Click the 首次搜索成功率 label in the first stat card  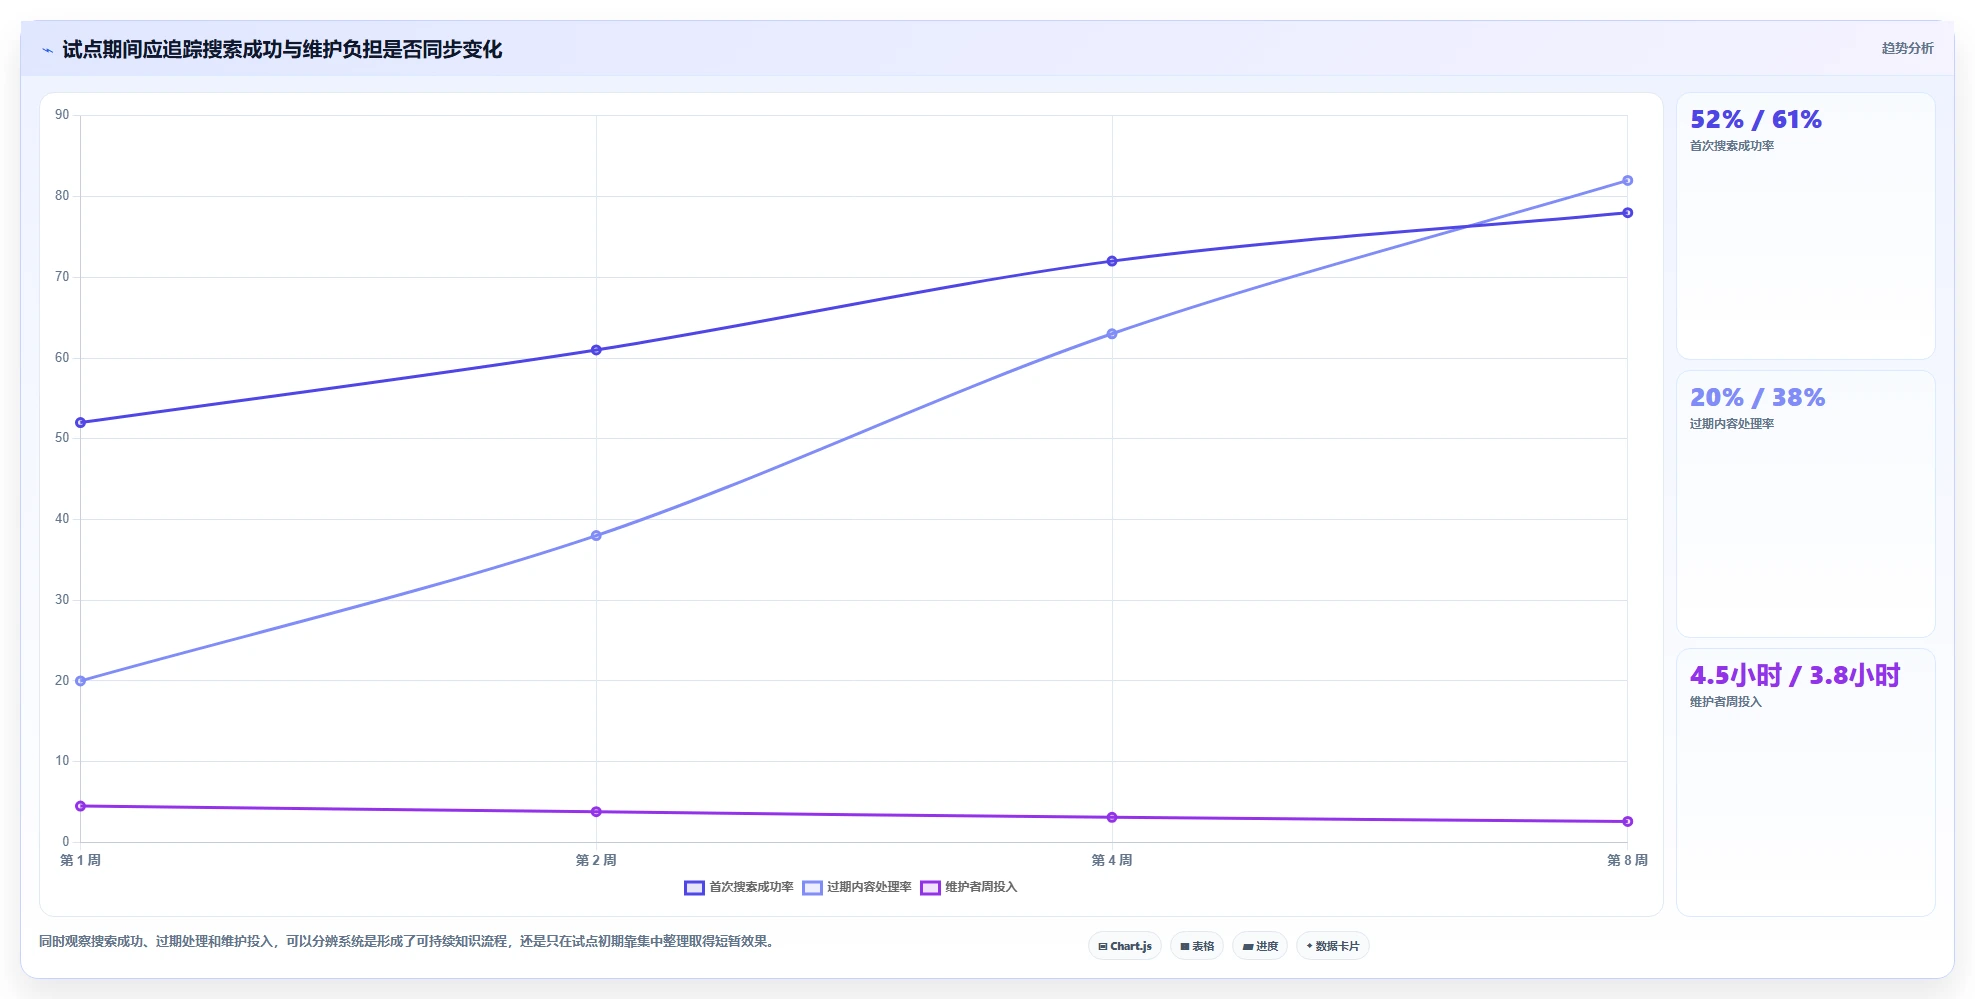(x=1732, y=146)
